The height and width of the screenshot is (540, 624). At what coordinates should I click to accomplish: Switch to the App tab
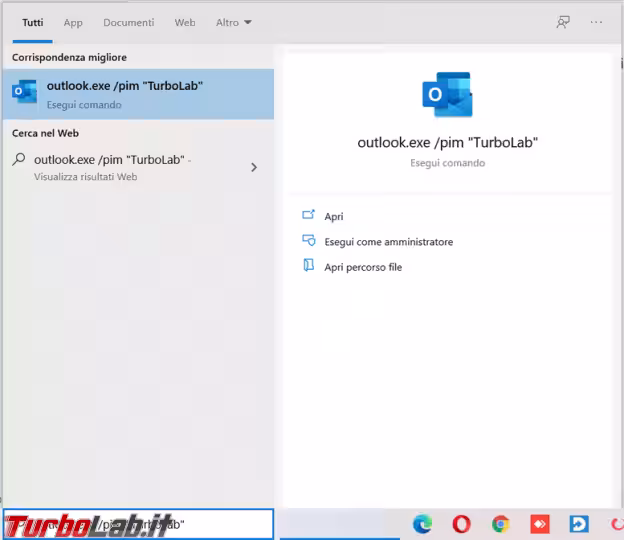73,23
